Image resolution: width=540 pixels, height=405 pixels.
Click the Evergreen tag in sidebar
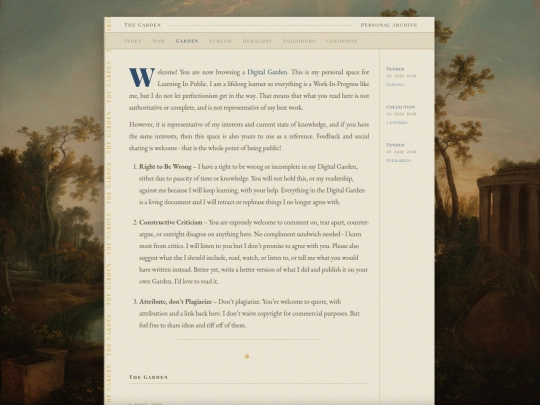point(398,161)
